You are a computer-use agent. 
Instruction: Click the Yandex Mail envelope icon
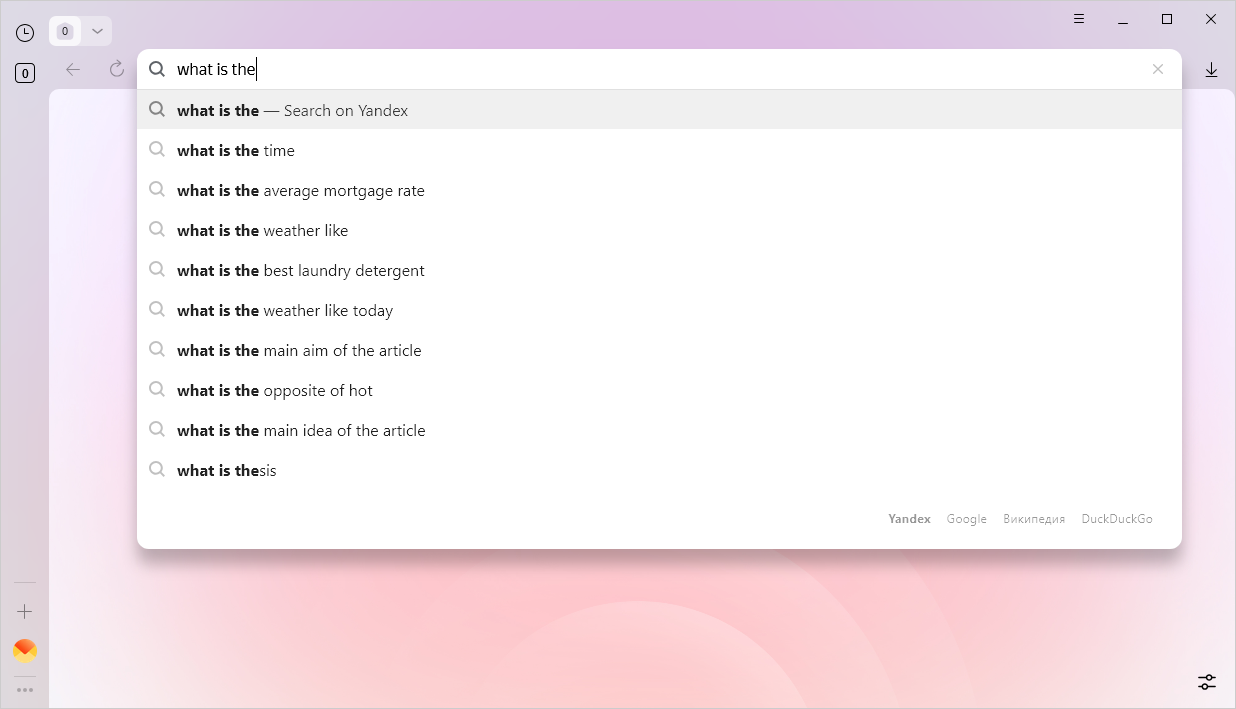click(25, 651)
